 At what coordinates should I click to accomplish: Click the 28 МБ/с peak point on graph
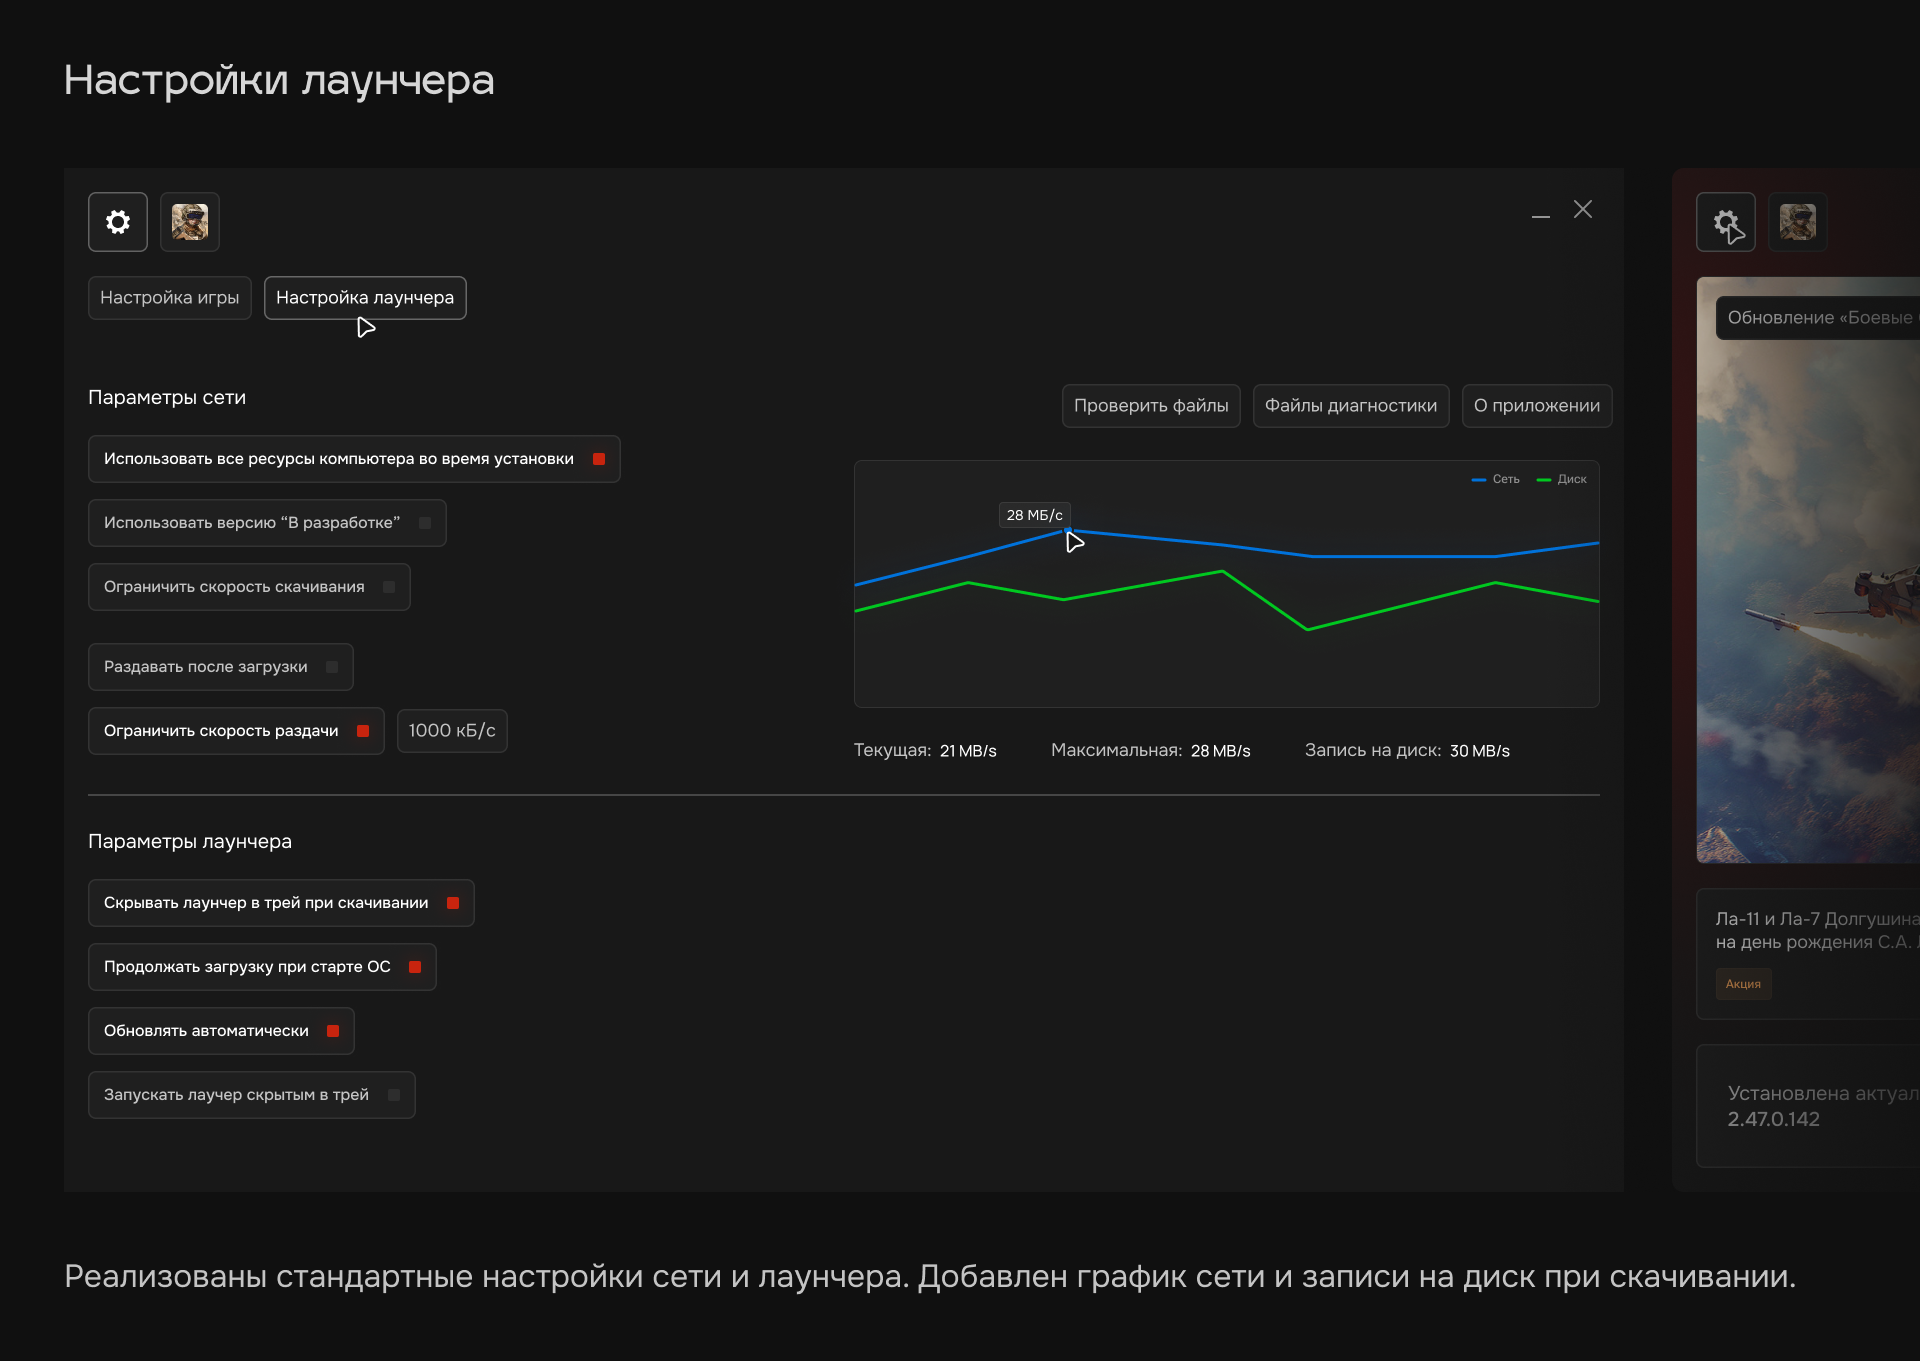click(1068, 530)
